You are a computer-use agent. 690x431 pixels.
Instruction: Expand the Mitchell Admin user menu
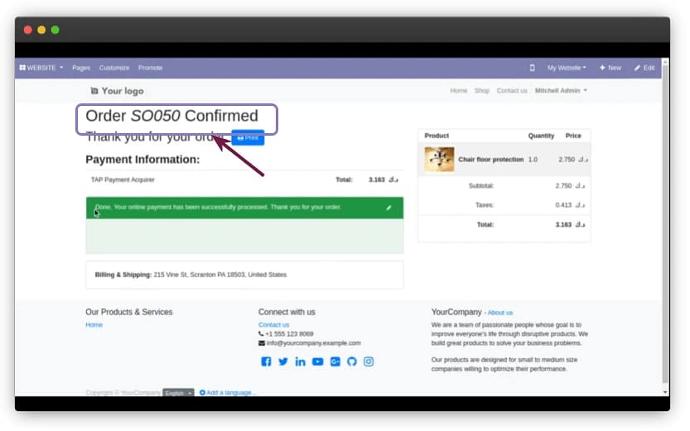point(561,91)
